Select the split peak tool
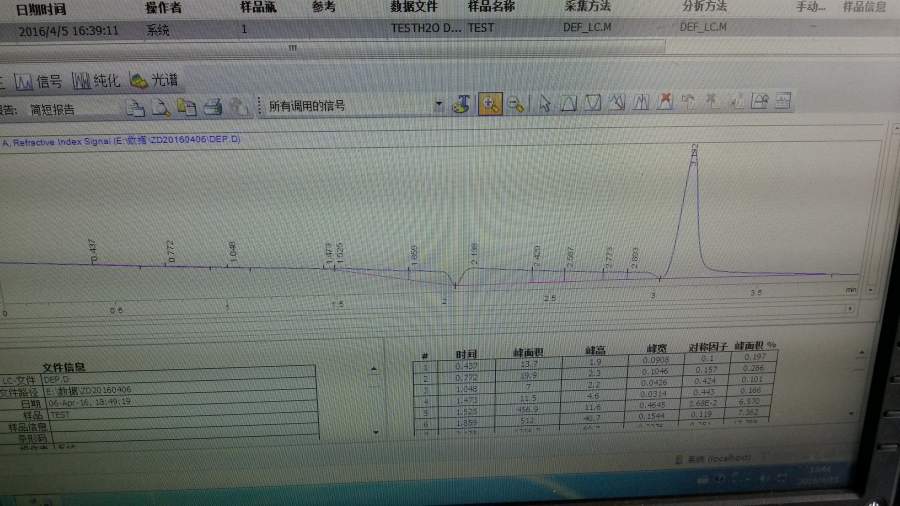Viewport: 900px width, 506px height. coord(641,102)
